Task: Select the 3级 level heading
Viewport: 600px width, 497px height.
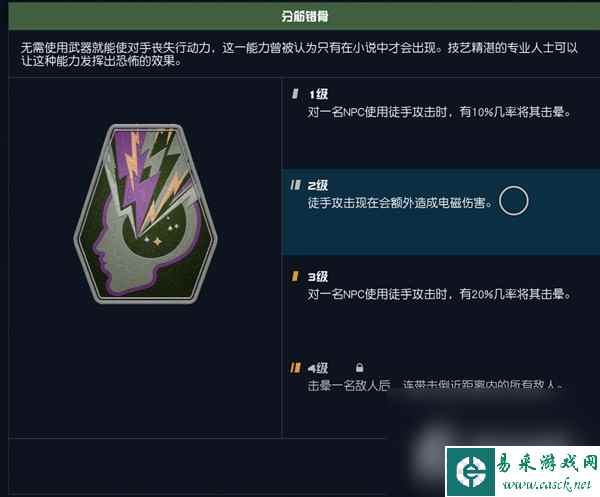Action: [x=318, y=277]
